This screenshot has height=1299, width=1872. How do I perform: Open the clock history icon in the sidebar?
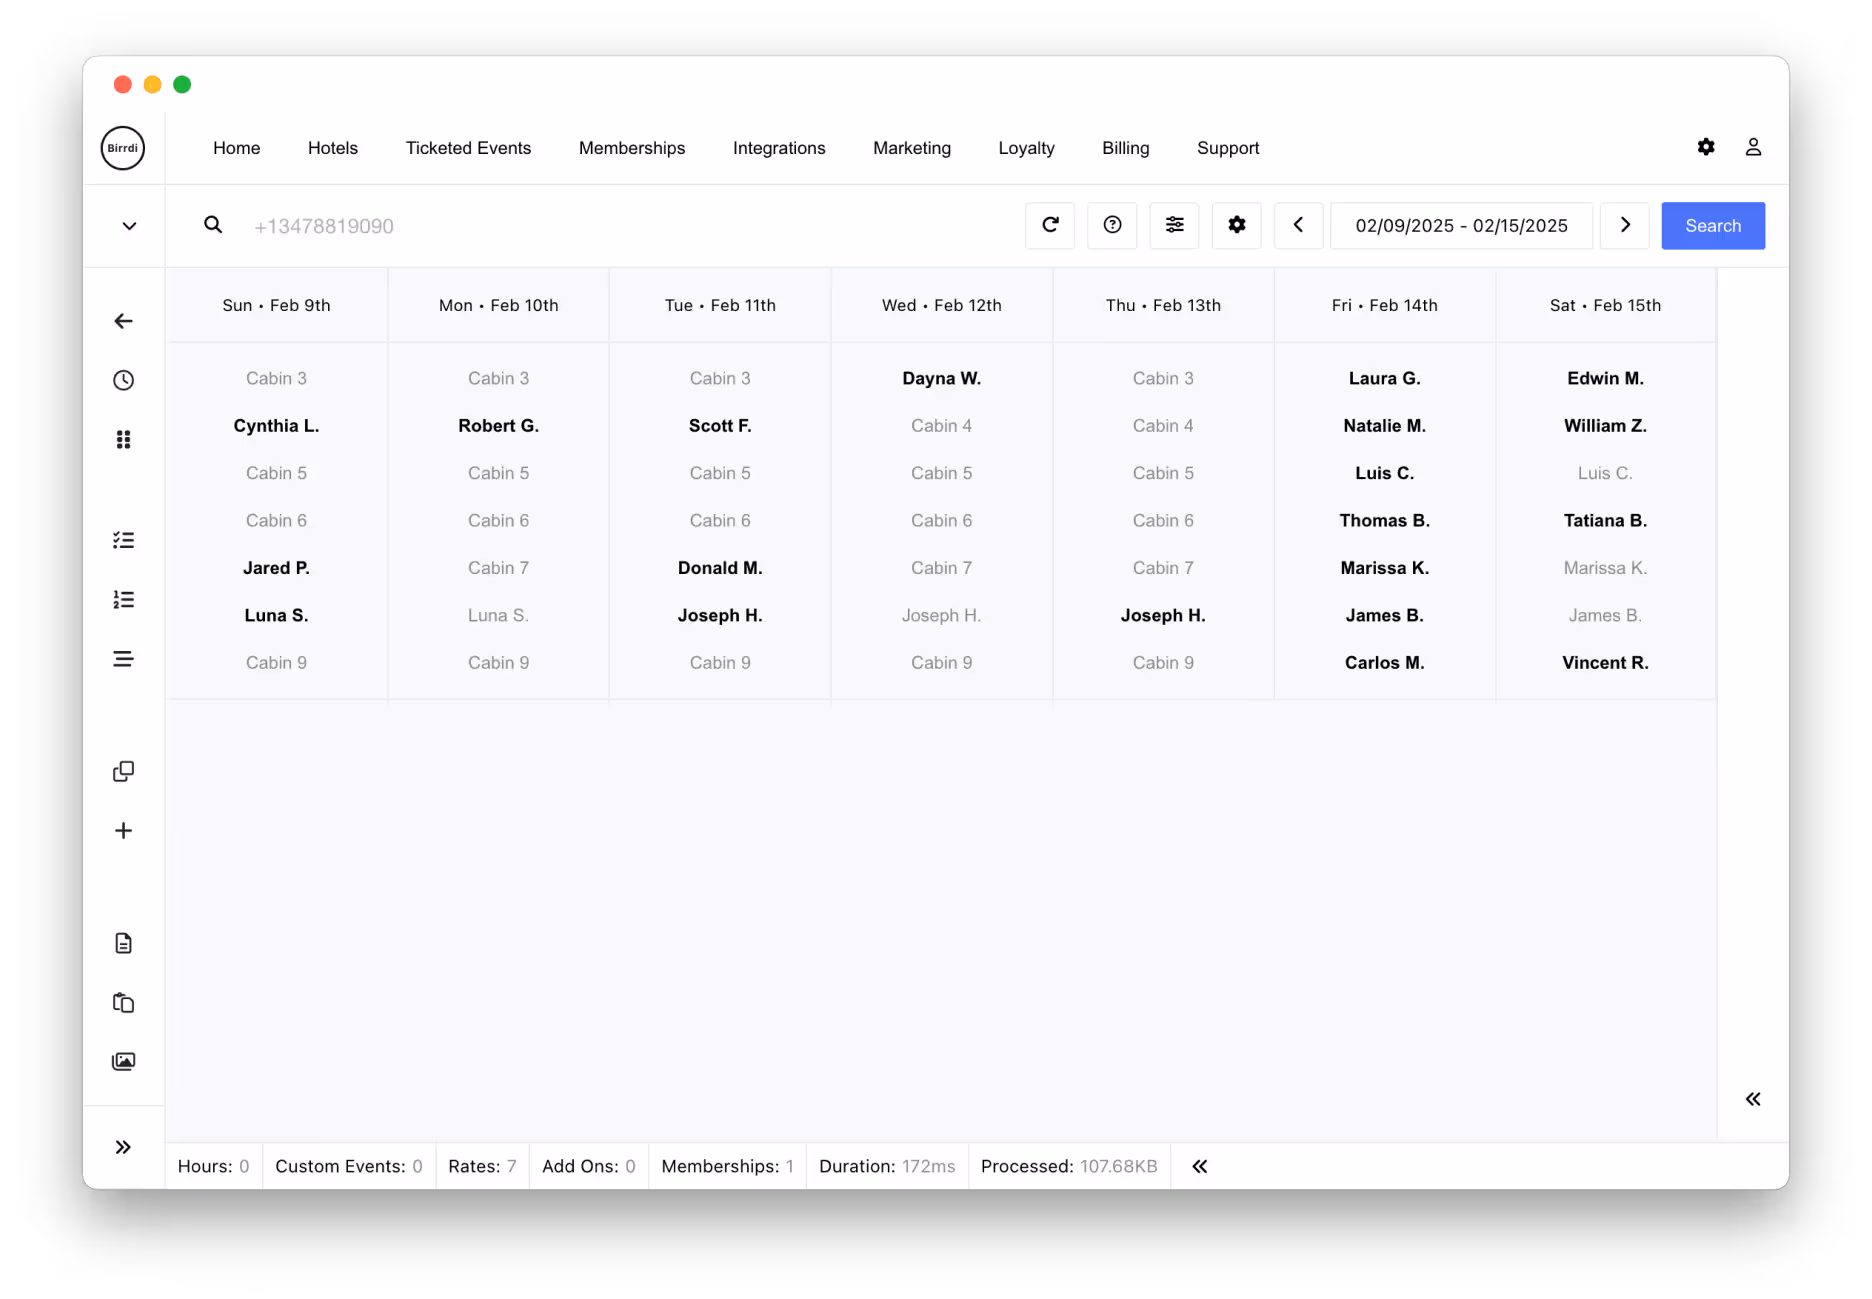point(123,380)
